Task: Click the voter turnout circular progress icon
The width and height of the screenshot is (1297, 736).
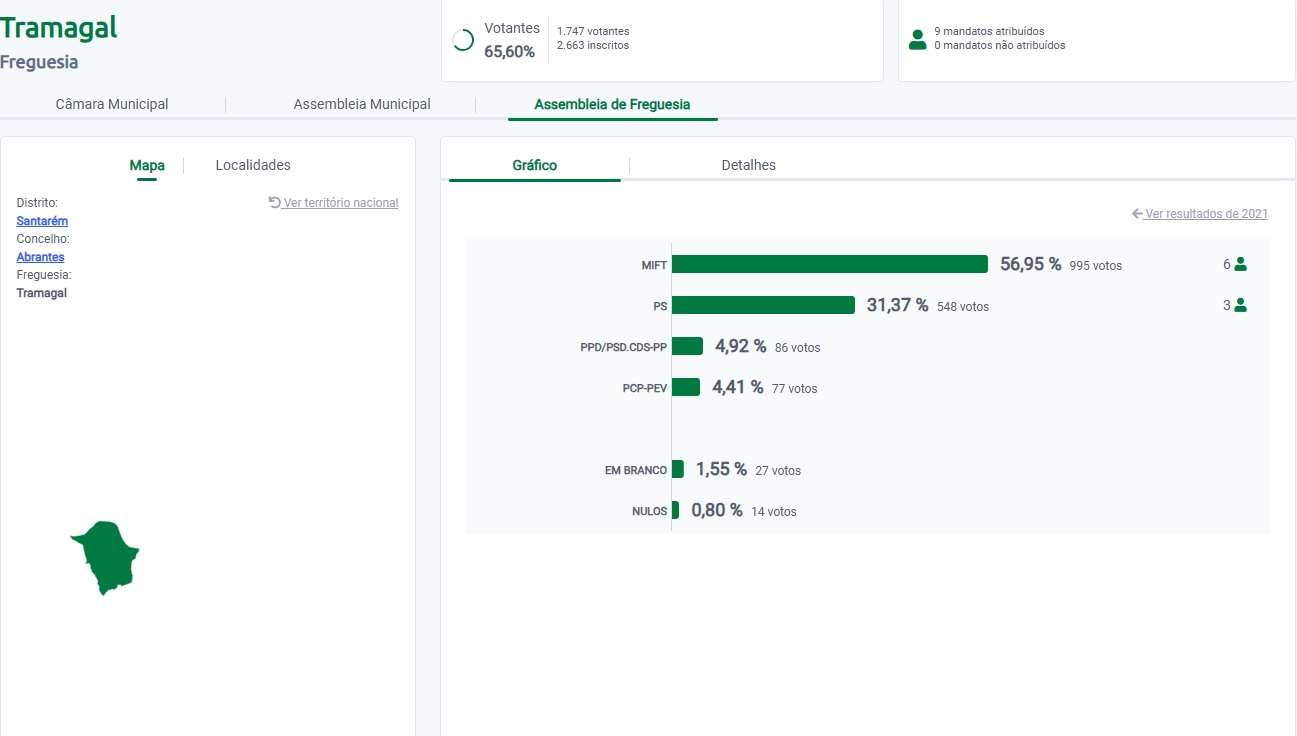Action: point(463,40)
